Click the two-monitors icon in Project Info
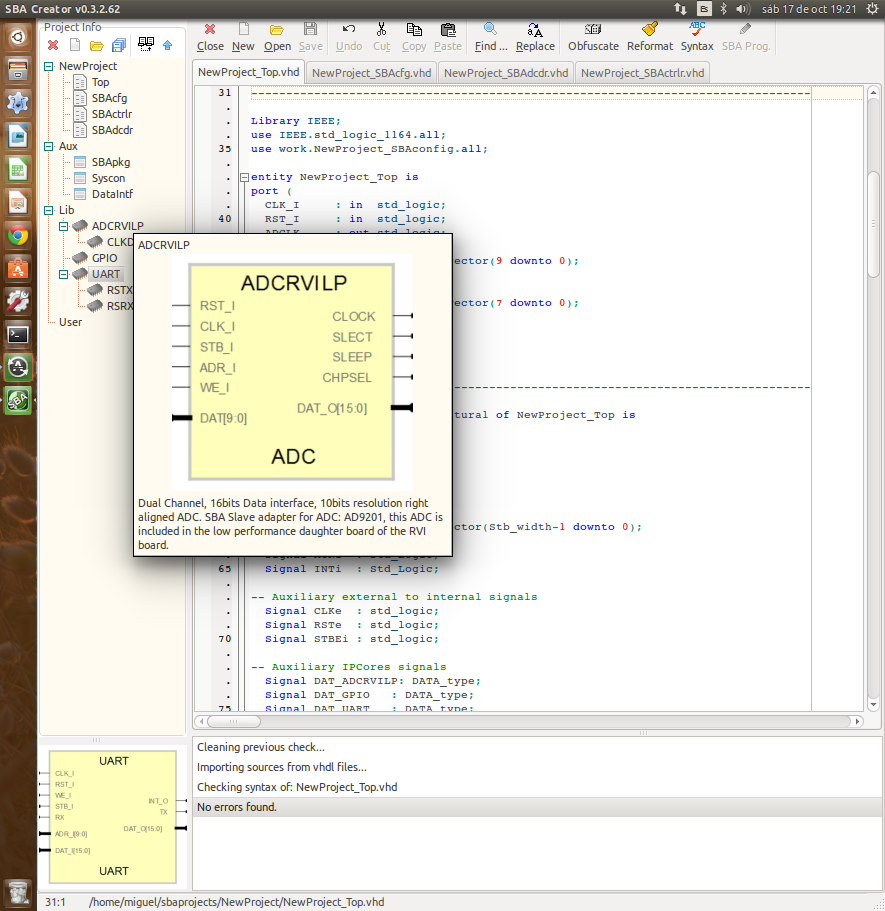The height and width of the screenshot is (911, 885). click(145, 45)
